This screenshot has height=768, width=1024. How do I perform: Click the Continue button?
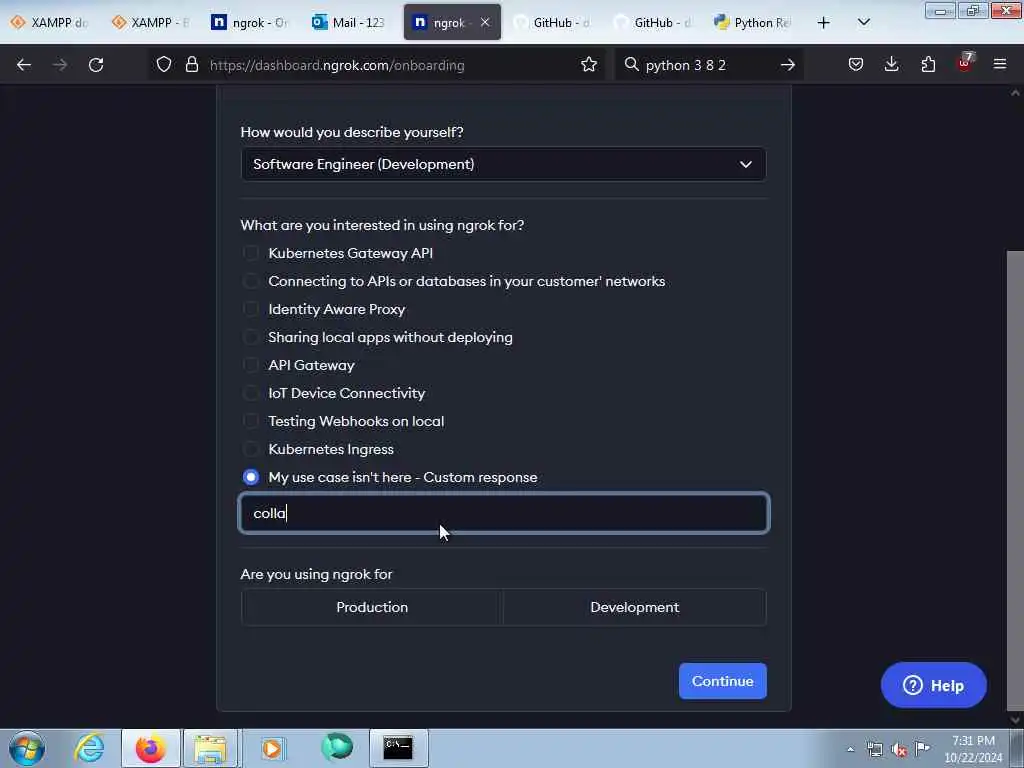(722, 681)
